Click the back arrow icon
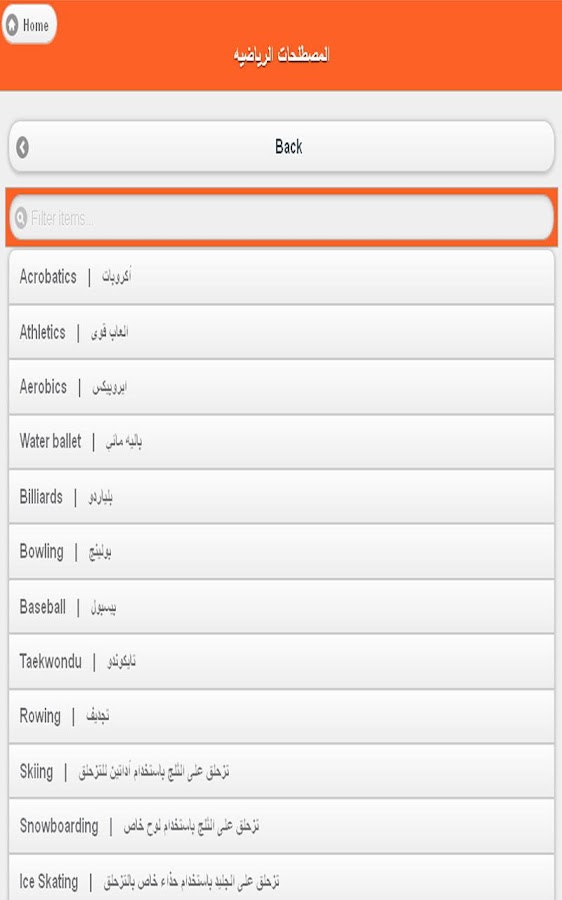 tap(22, 148)
